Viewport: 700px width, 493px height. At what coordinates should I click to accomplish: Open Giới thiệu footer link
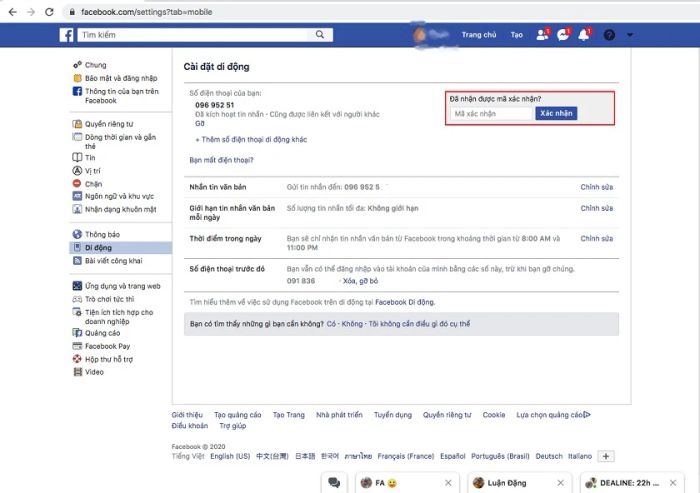(187, 414)
